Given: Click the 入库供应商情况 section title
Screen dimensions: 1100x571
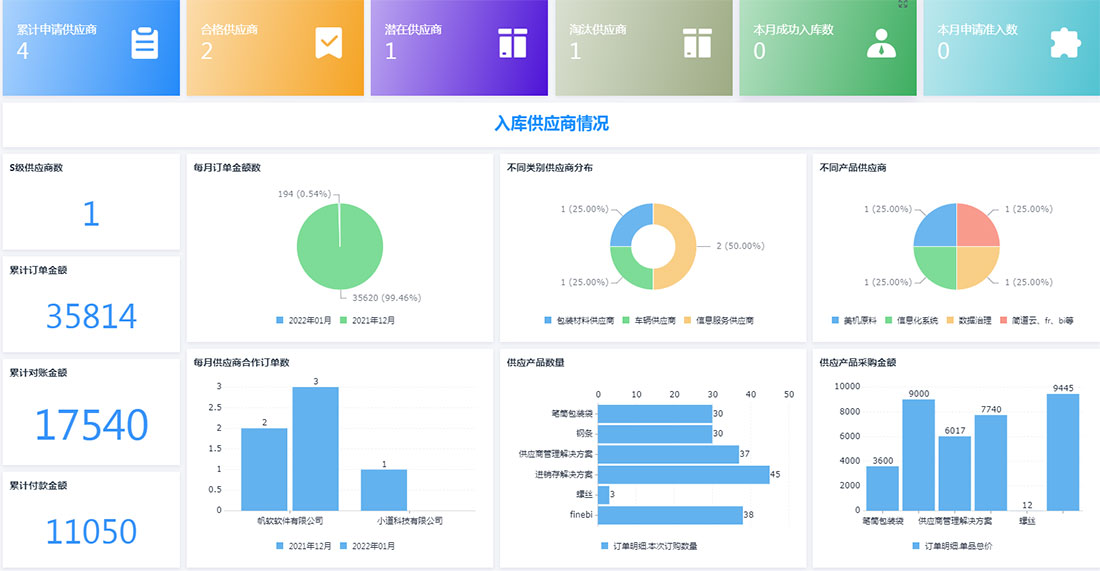Looking at the screenshot, I should pyautogui.click(x=551, y=124).
